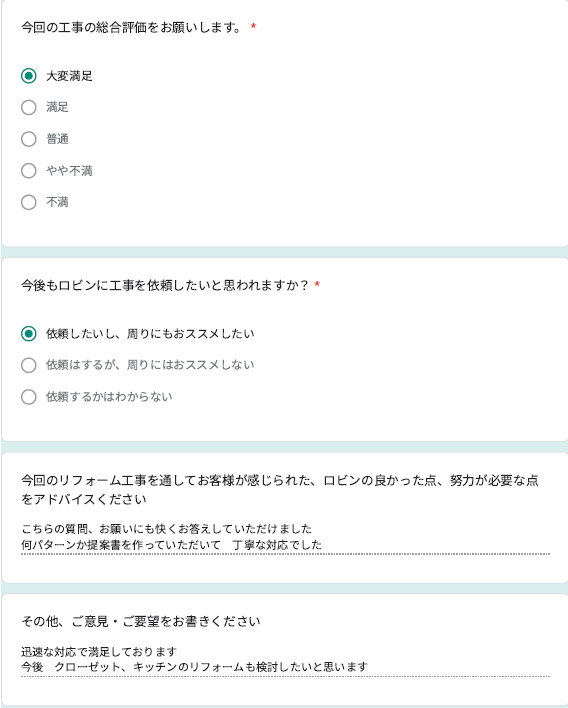The height and width of the screenshot is (708, 568).
Task: Click the その他、ご意見・ご要望 question heading
Action: pyautogui.click(x=140, y=621)
